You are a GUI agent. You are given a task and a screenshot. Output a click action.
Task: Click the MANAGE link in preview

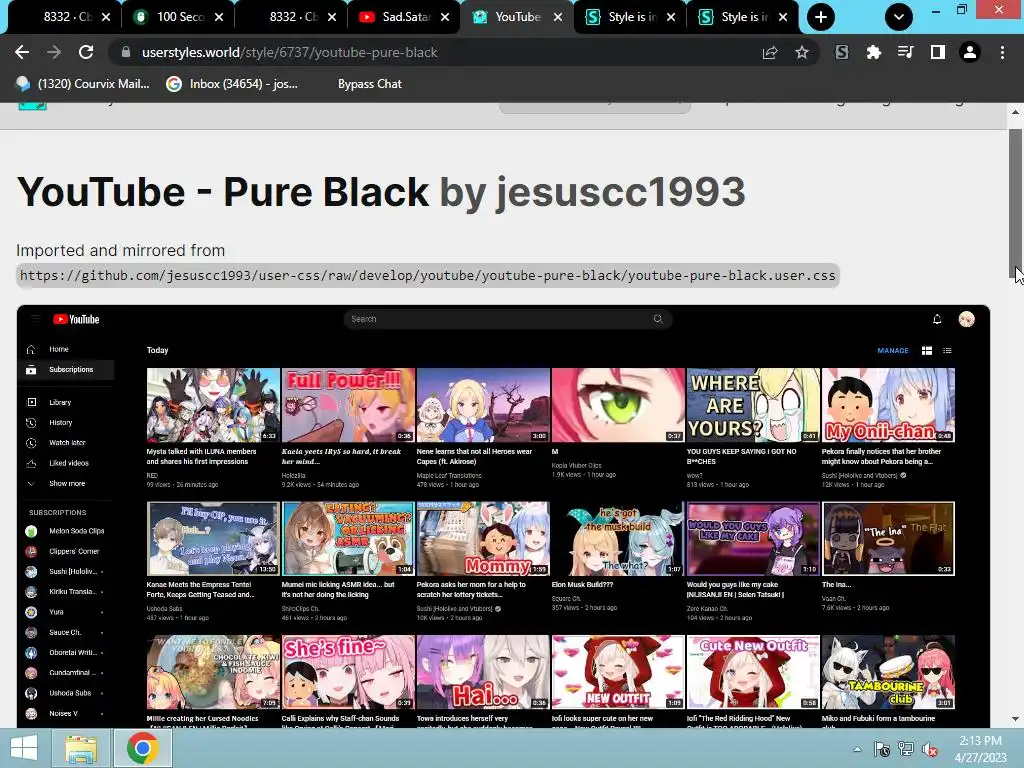coord(893,351)
